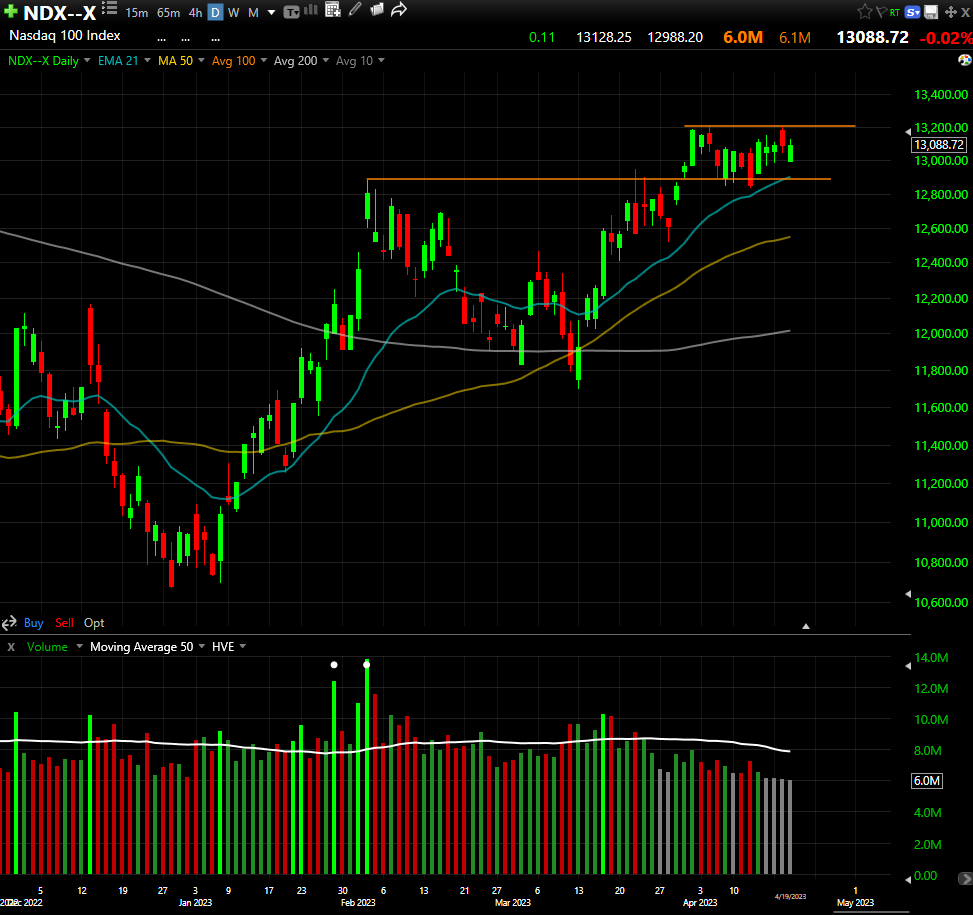Viewport: 973px width, 915px height.
Task: Click the trade arrows icon beside Buy
Action: point(9,623)
